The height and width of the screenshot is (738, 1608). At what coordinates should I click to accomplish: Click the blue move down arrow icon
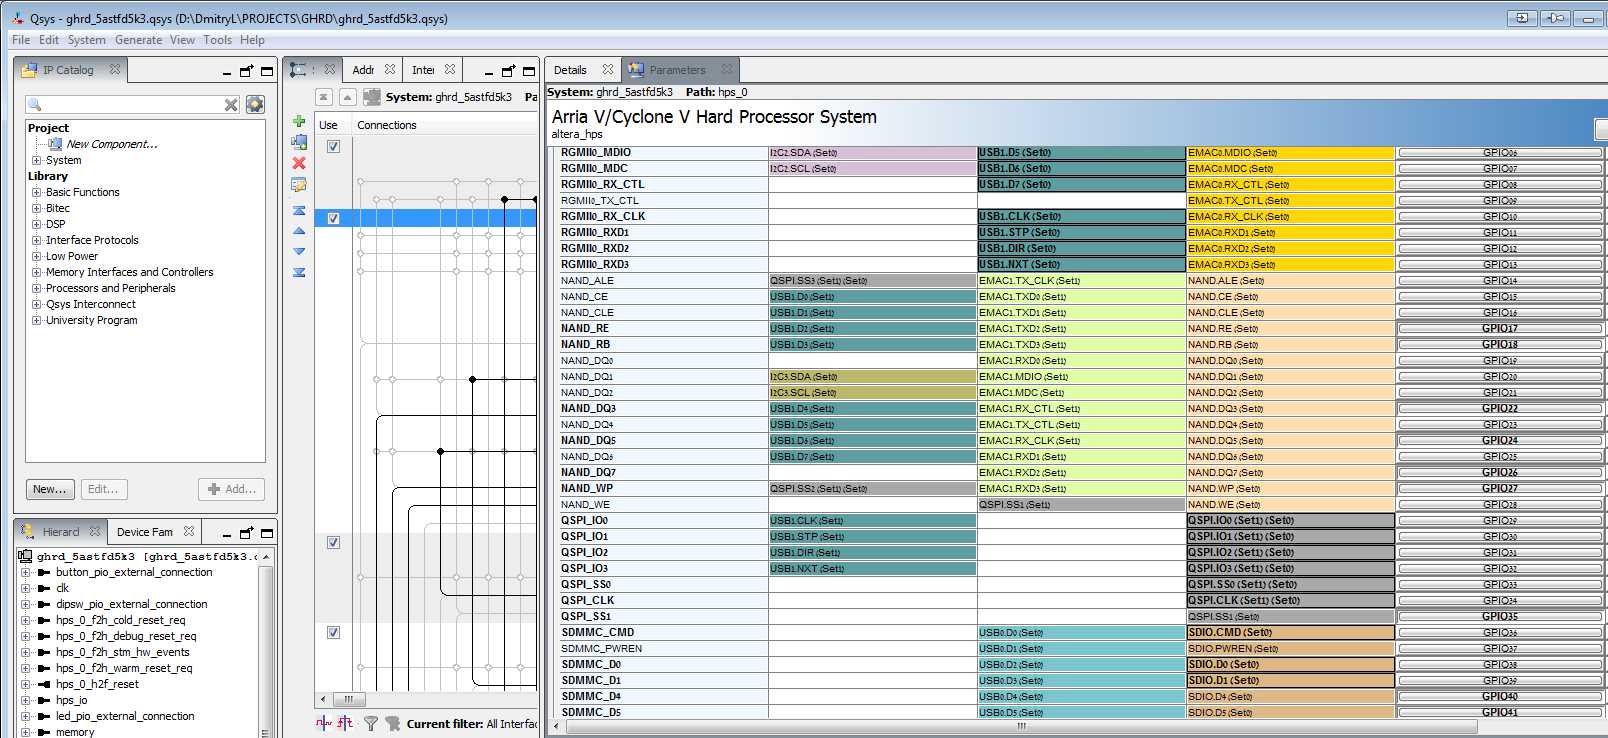pos(299,252)
